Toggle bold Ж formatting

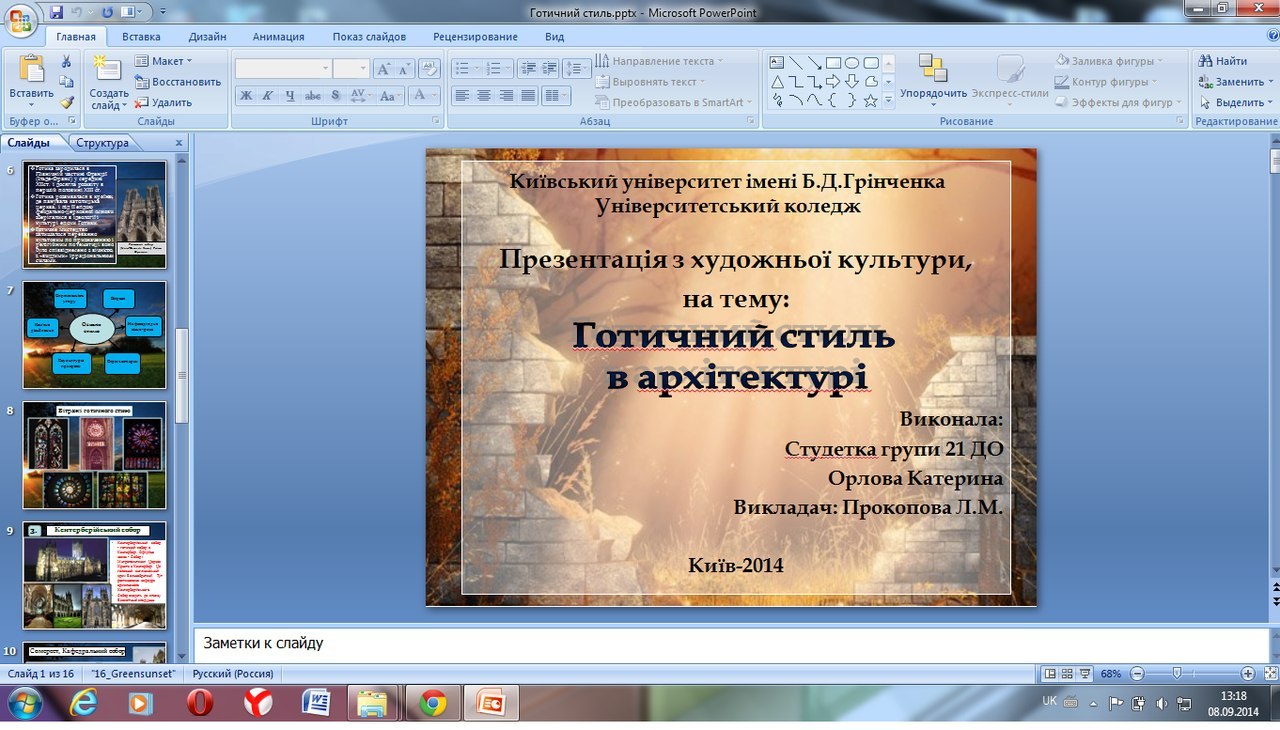coord(246,96)
